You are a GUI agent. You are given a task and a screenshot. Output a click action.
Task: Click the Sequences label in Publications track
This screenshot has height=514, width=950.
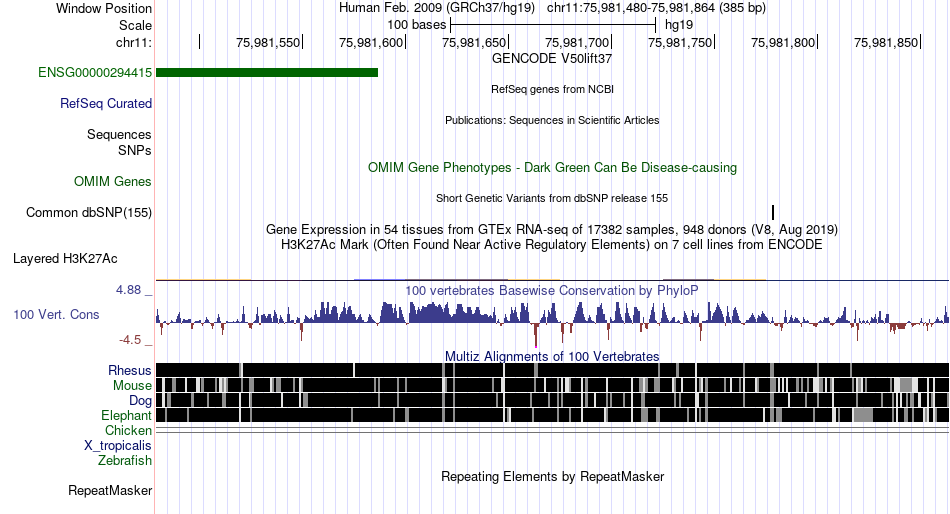pos(119,135)
